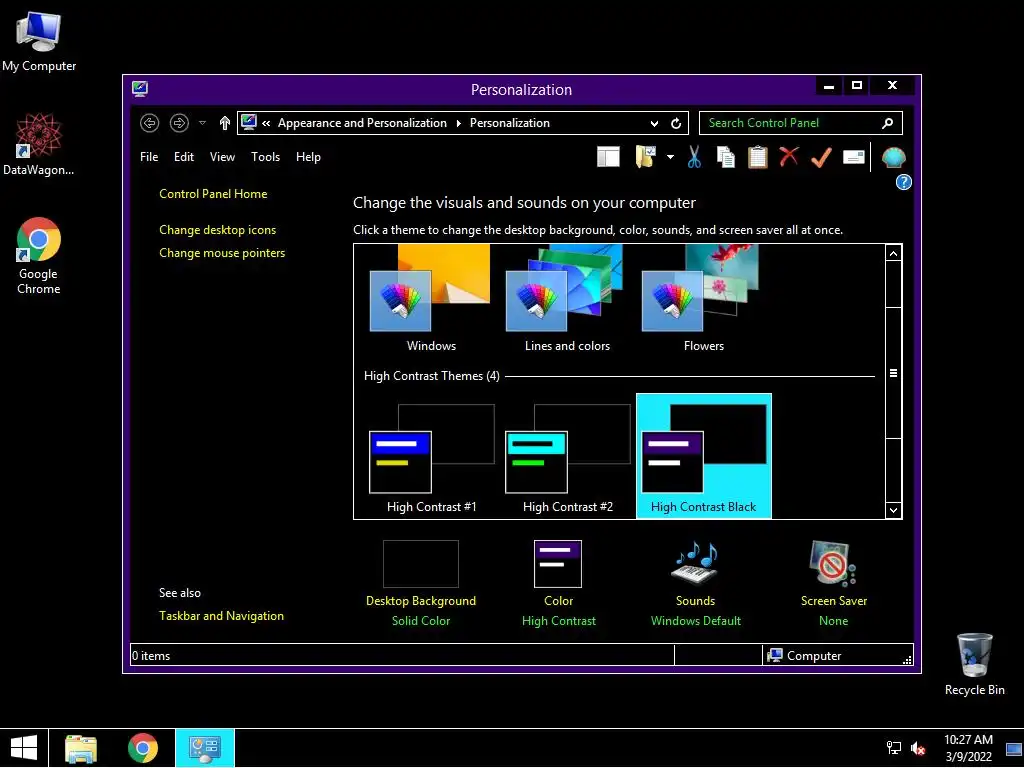Open the File menu
Image resolution: width=1024 pixels, height=768 pixels.
point(149,157)
